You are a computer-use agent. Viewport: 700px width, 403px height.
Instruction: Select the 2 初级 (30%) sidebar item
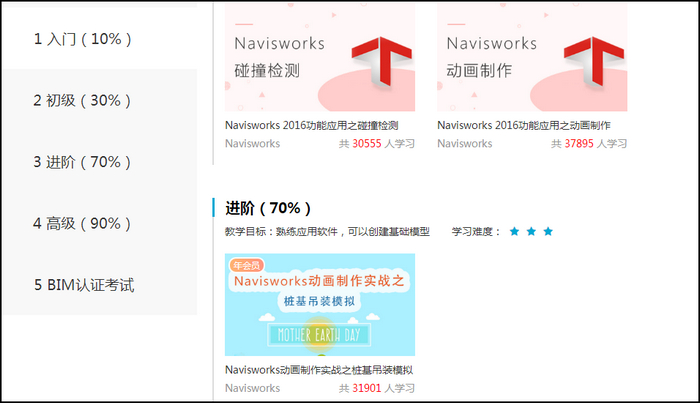pos(100,100)
